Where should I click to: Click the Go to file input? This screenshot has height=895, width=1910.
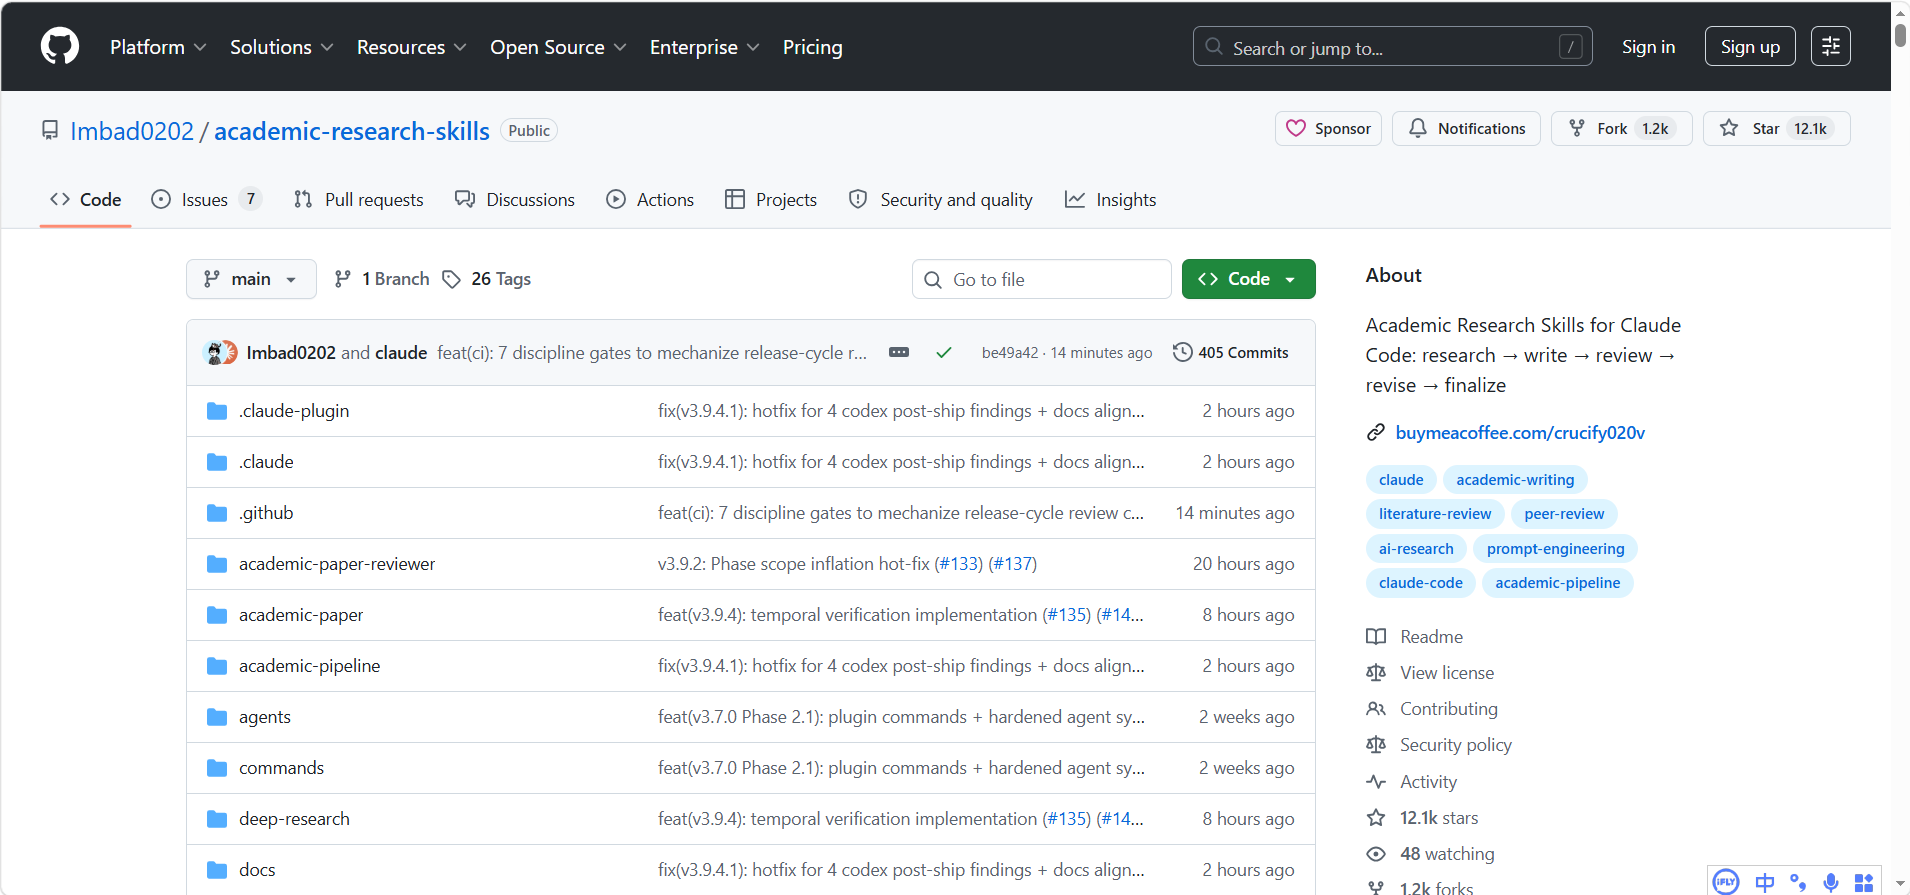1041,279
